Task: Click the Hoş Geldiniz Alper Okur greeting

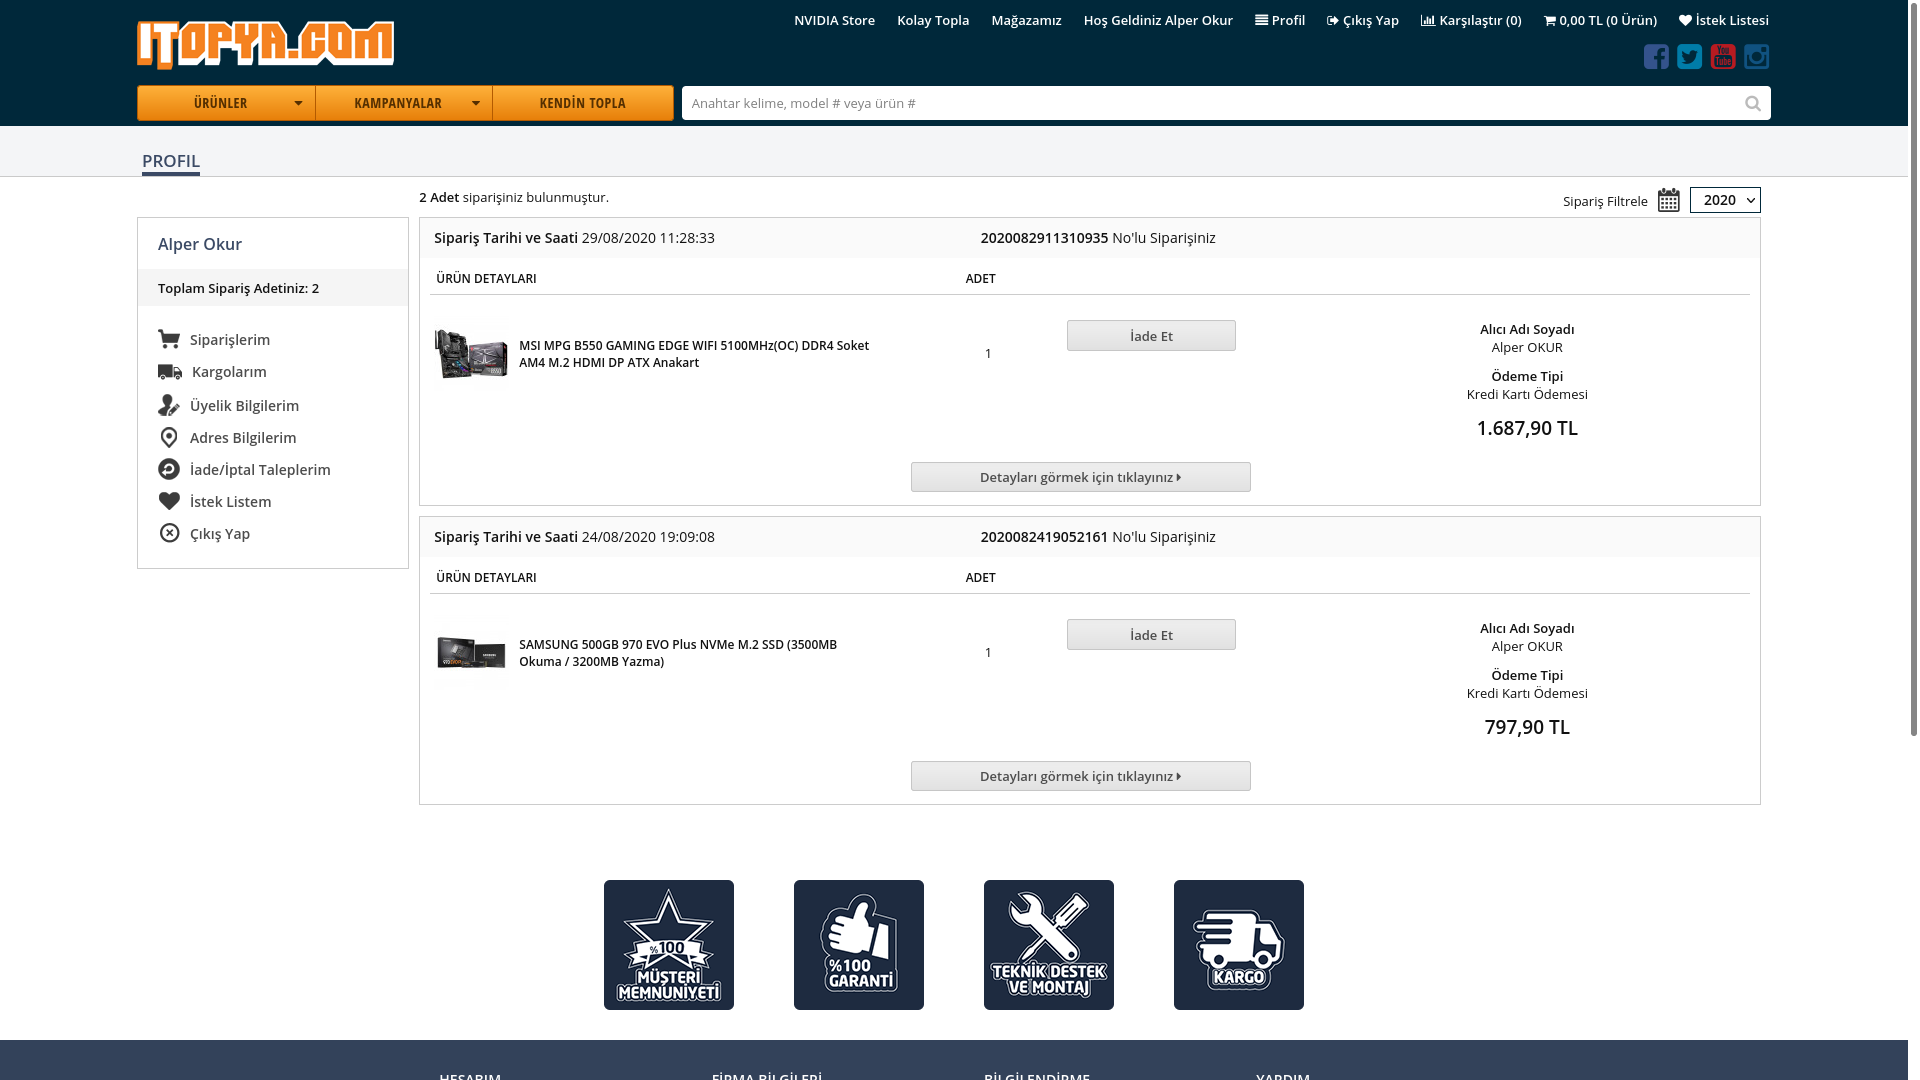Action: point(1158,20)
